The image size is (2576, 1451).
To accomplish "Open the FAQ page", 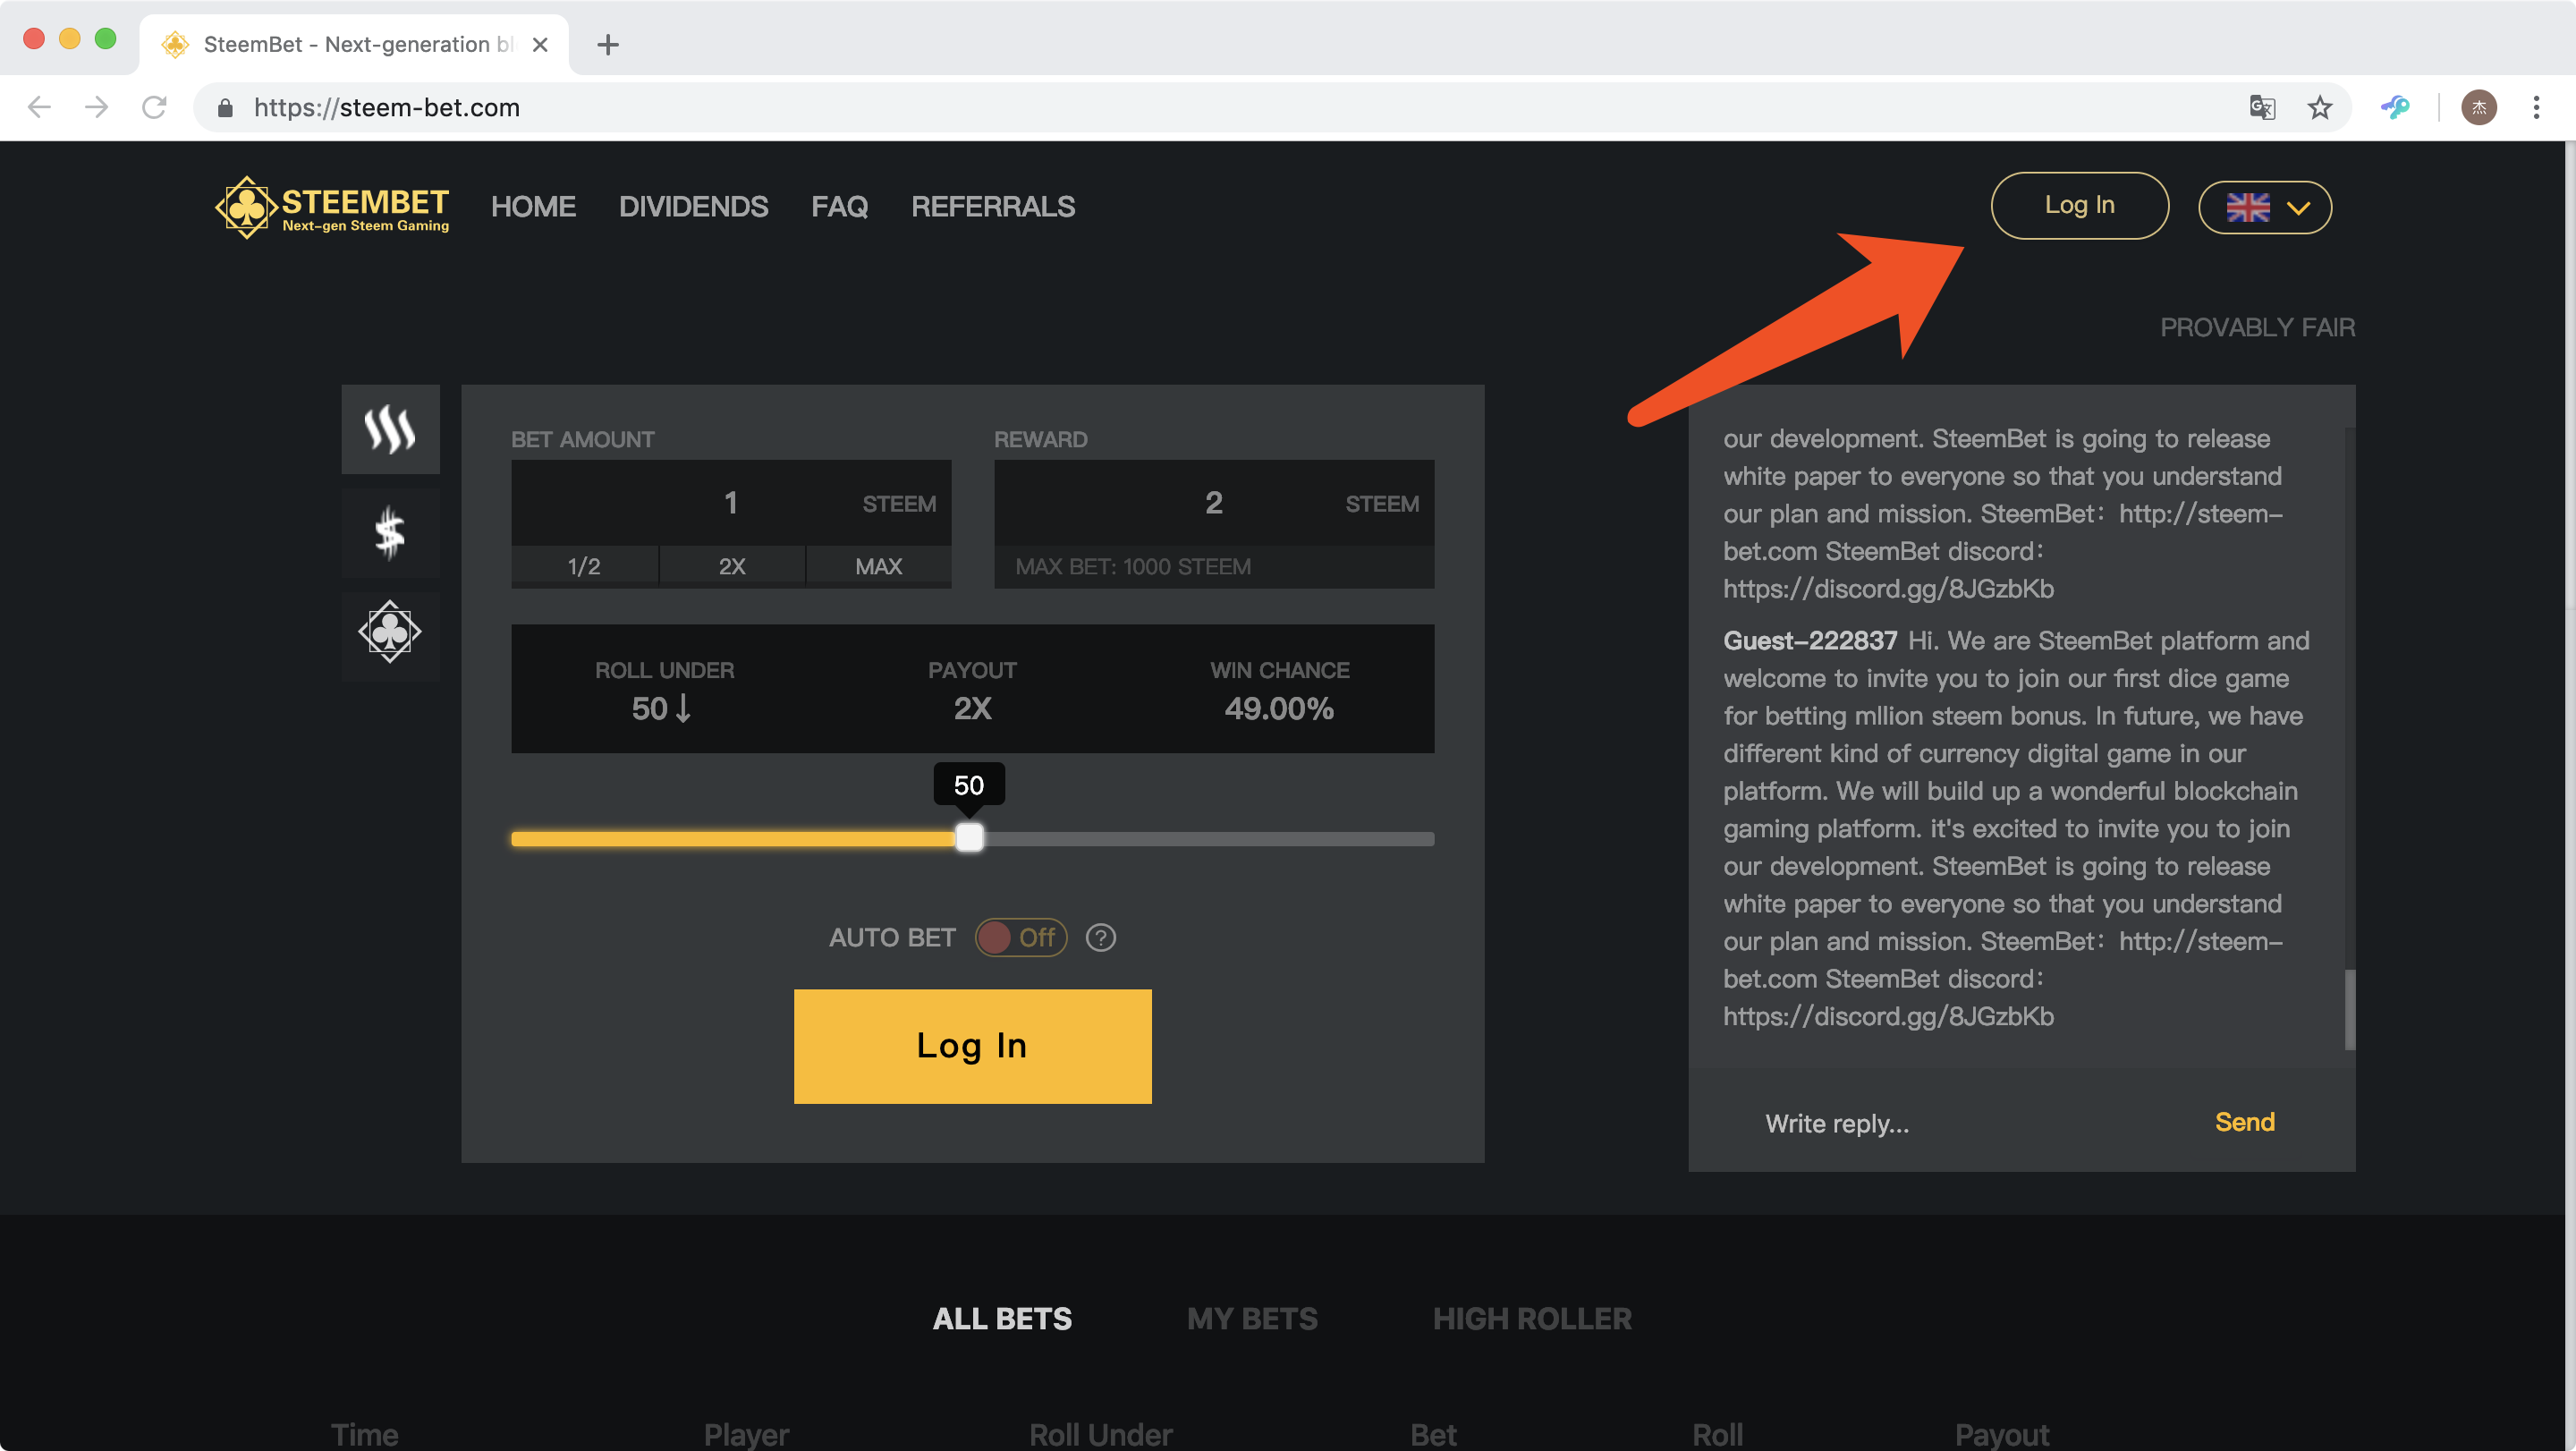I will point(839,207).
